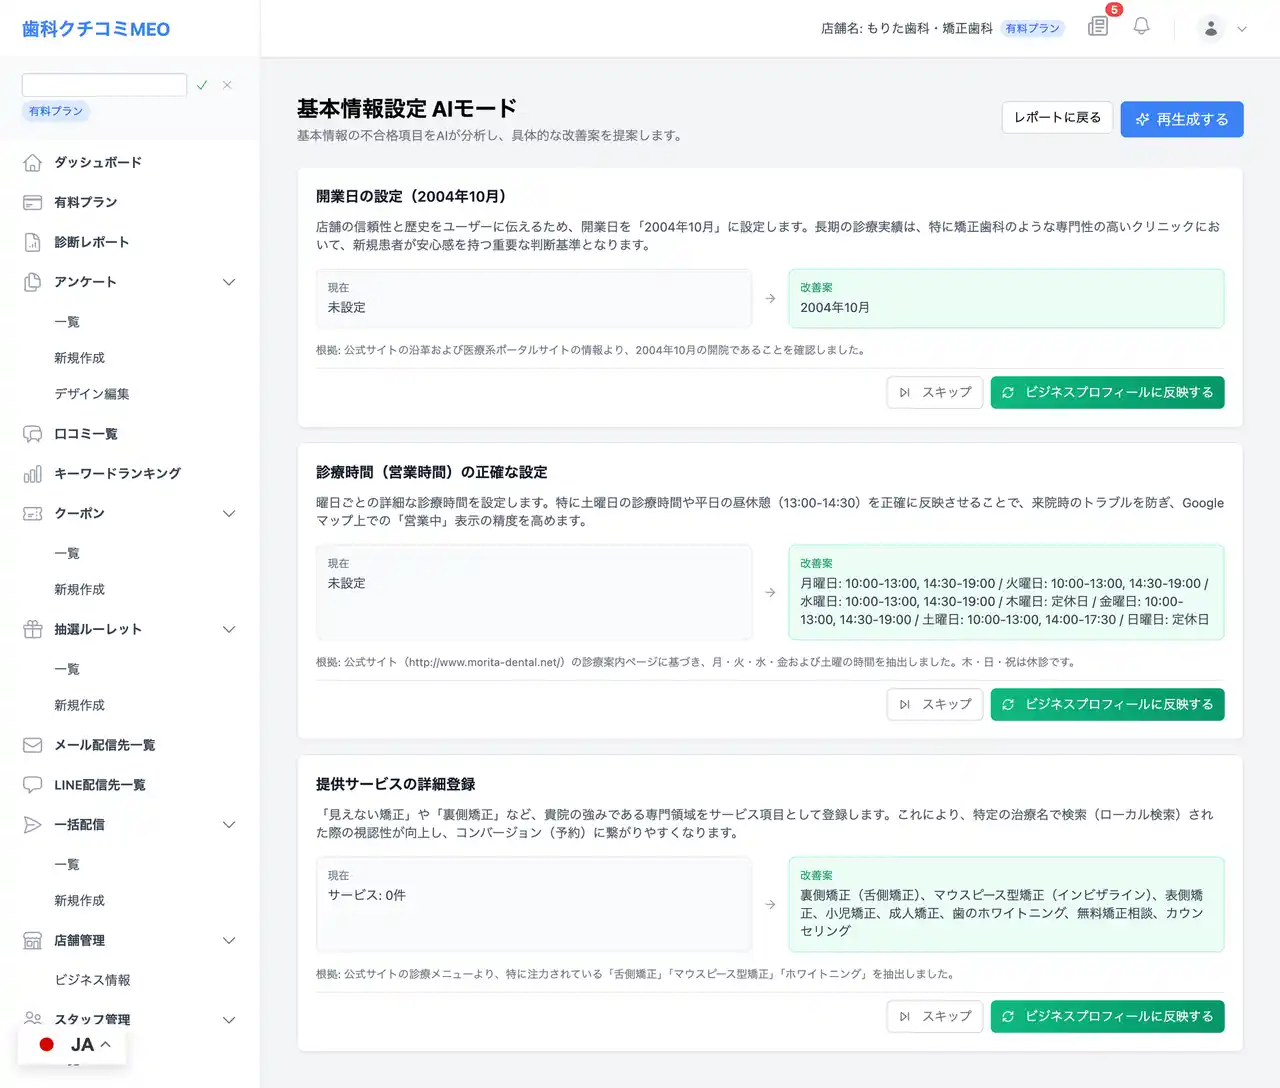Open the news icon with badge 5
Viewport: 1280px width, 1088px height.
(1098, 27)
